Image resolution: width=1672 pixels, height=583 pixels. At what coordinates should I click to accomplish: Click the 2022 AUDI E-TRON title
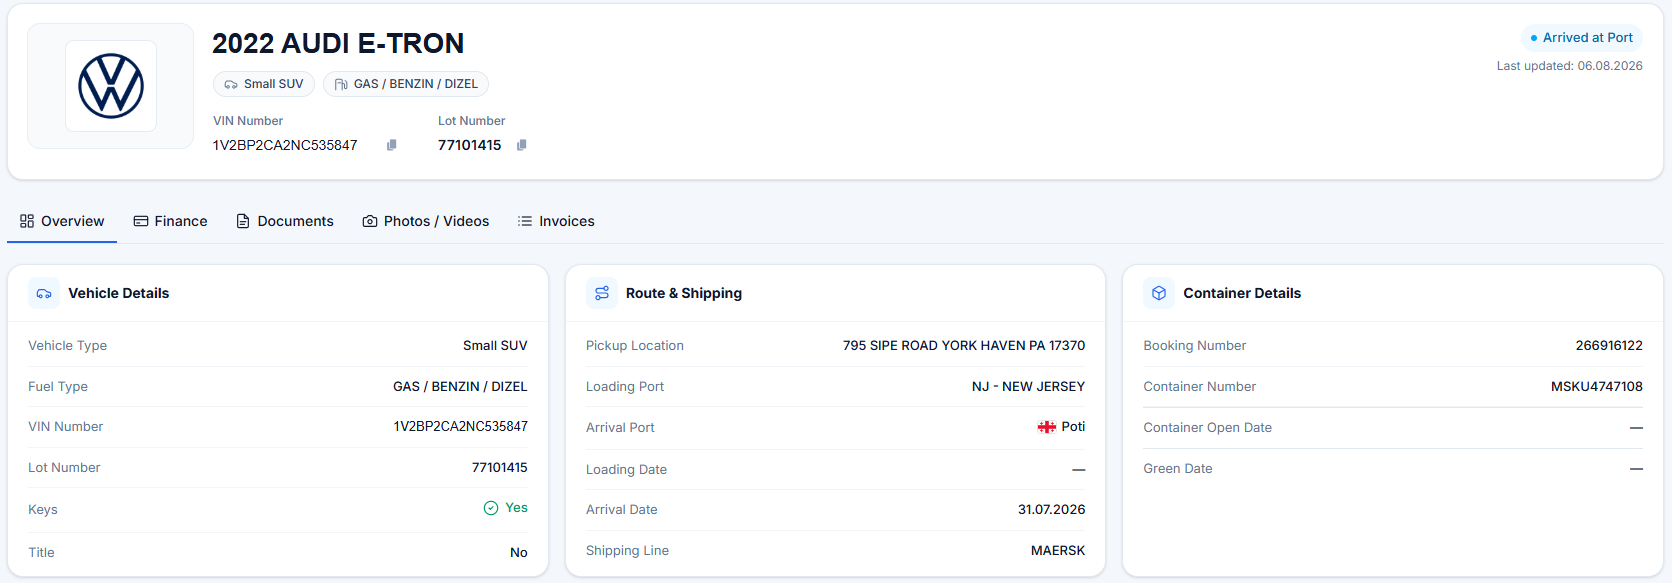[x=338, y=43]
